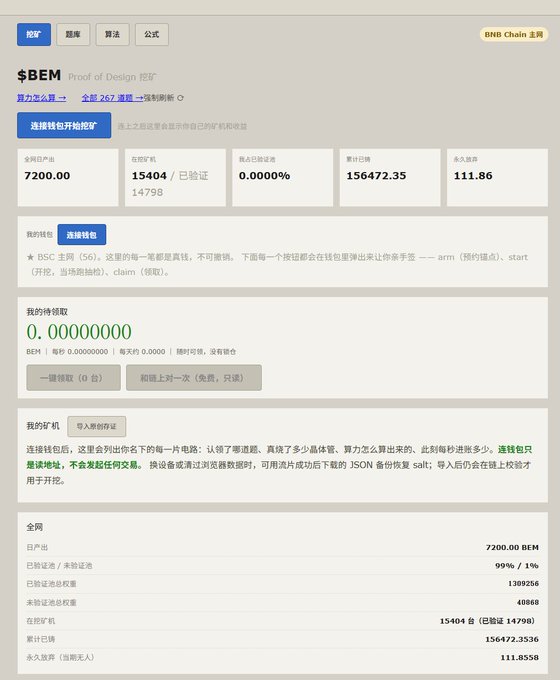Image resolution: width=560 pixels, height=680 pixels.
Task: Click the 未验证池总权重 value 40868
Action: [x=528, y=603]
